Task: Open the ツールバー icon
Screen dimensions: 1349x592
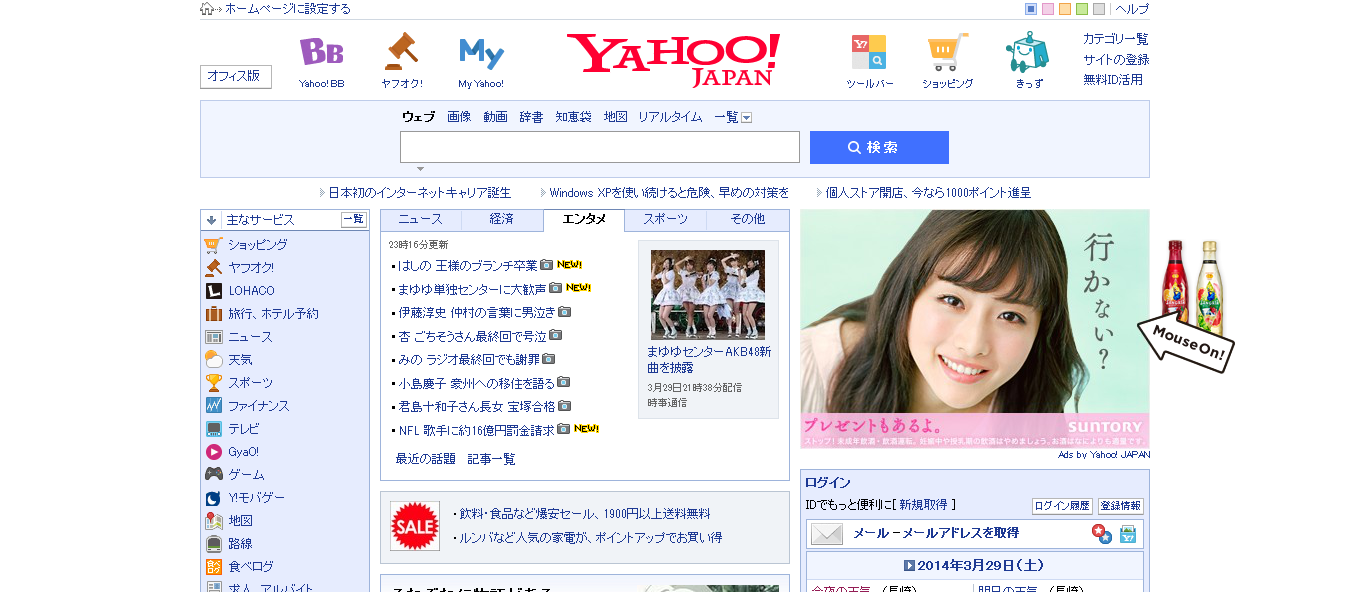Action: point(869,52)
